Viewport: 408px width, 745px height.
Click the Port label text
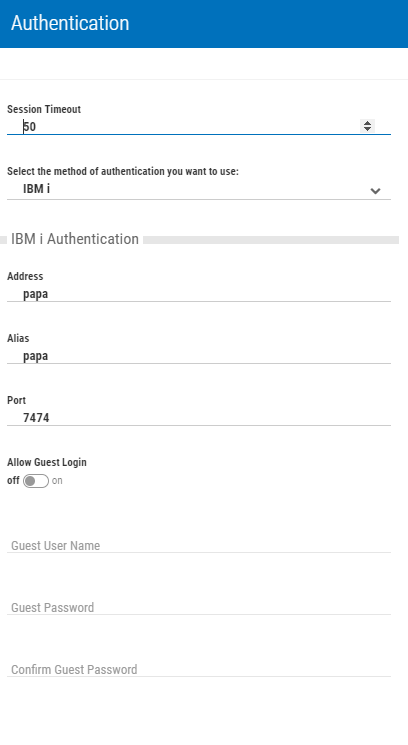pos(16,400)
